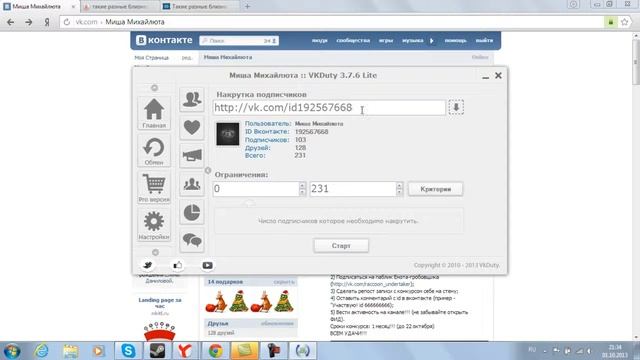The height and width of the screenshot is (360, 640).
Task: Open the люди menu item in VK header
Action: pos(320,40)
